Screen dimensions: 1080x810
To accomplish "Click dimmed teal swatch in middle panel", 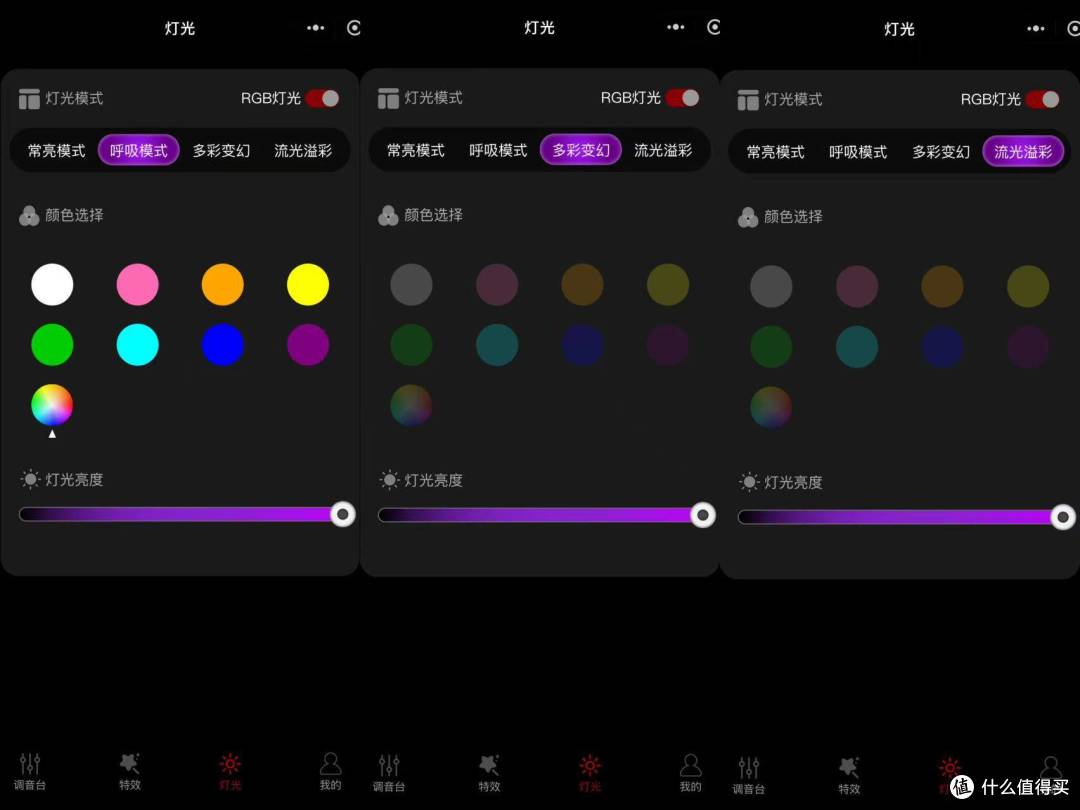I will tap(497, 345).
